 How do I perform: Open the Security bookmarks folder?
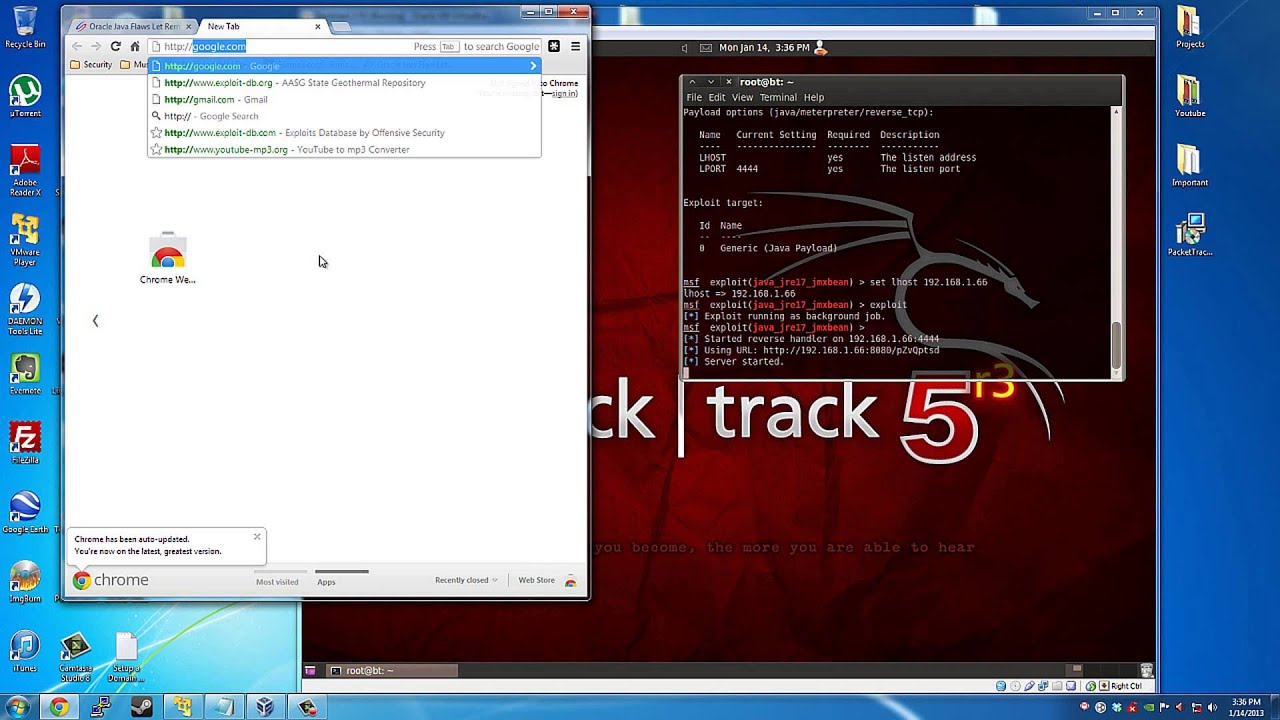[x=91, y=65]
